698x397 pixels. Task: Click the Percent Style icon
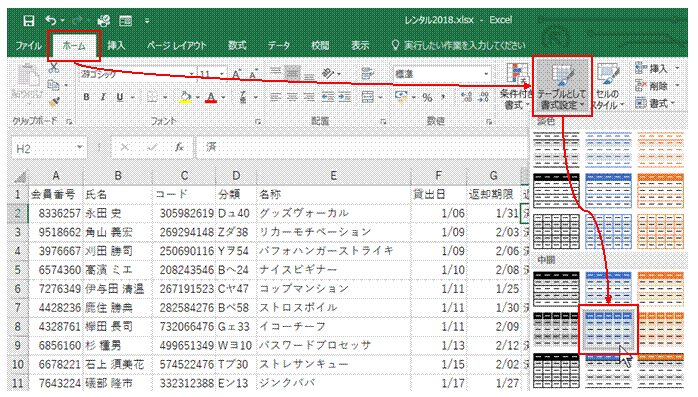(427, 97)
